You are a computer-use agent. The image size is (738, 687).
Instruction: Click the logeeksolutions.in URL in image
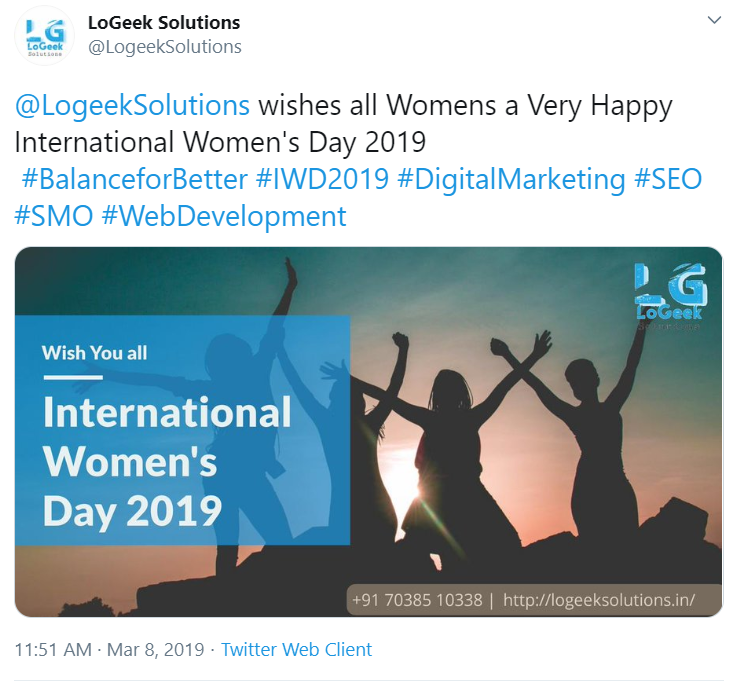tap(599, 600)
